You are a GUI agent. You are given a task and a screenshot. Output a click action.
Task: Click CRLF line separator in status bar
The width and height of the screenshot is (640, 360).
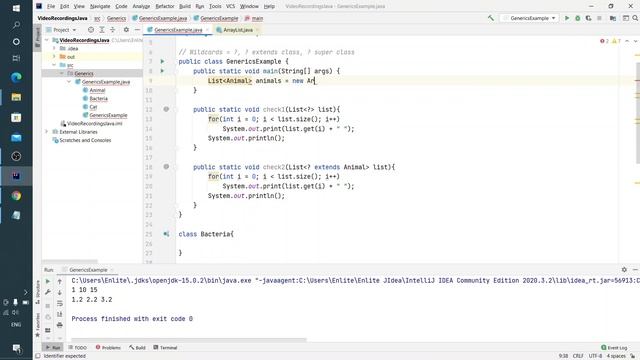point(578,356)
